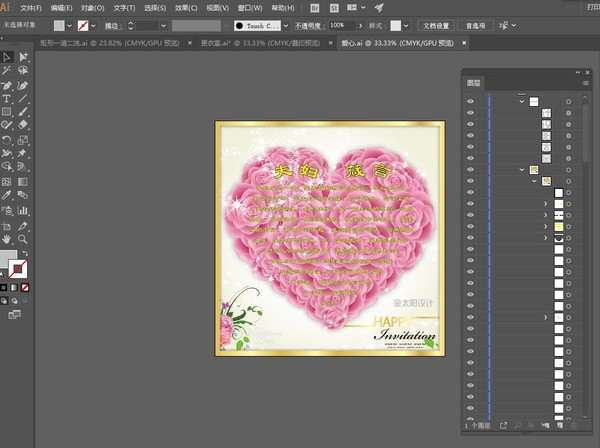This screenshot has width=600, height=448.
Task: Open Adobe Bridge via Br icon
Action: pyautogui.click(x=315, y=8)
